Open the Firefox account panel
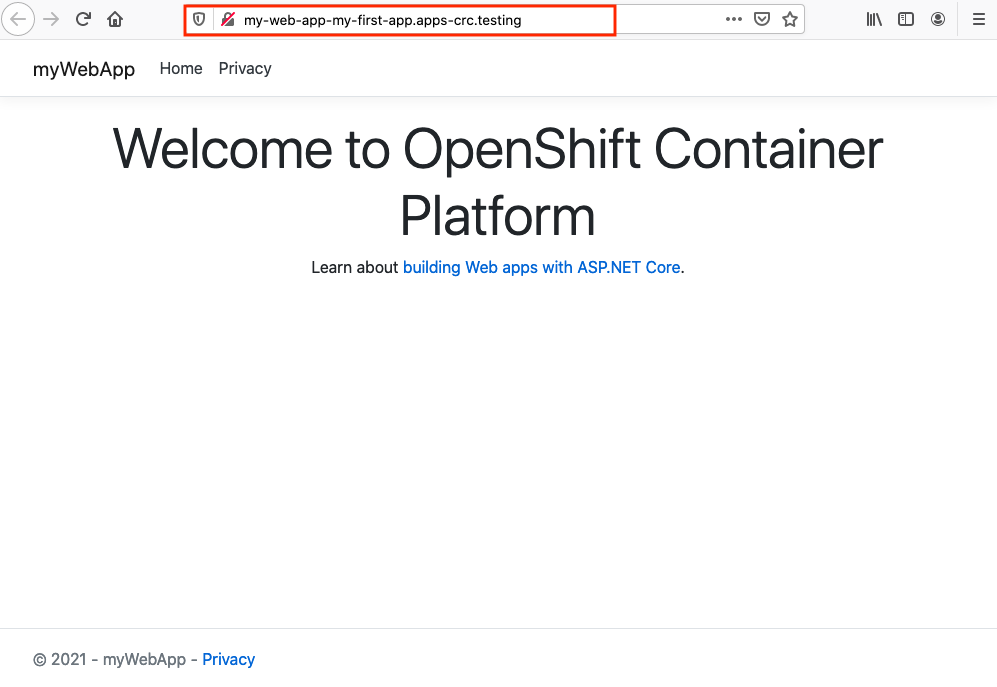 click(938, 19)
